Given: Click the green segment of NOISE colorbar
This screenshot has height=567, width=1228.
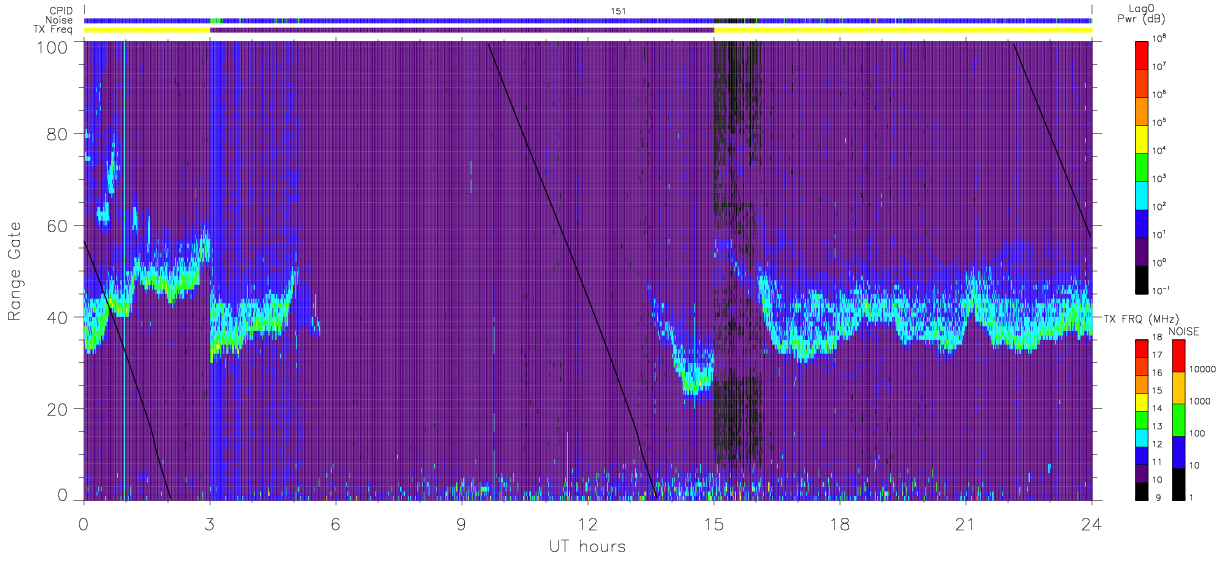Looking at the screenshot, I should (x=1179, y=420).
